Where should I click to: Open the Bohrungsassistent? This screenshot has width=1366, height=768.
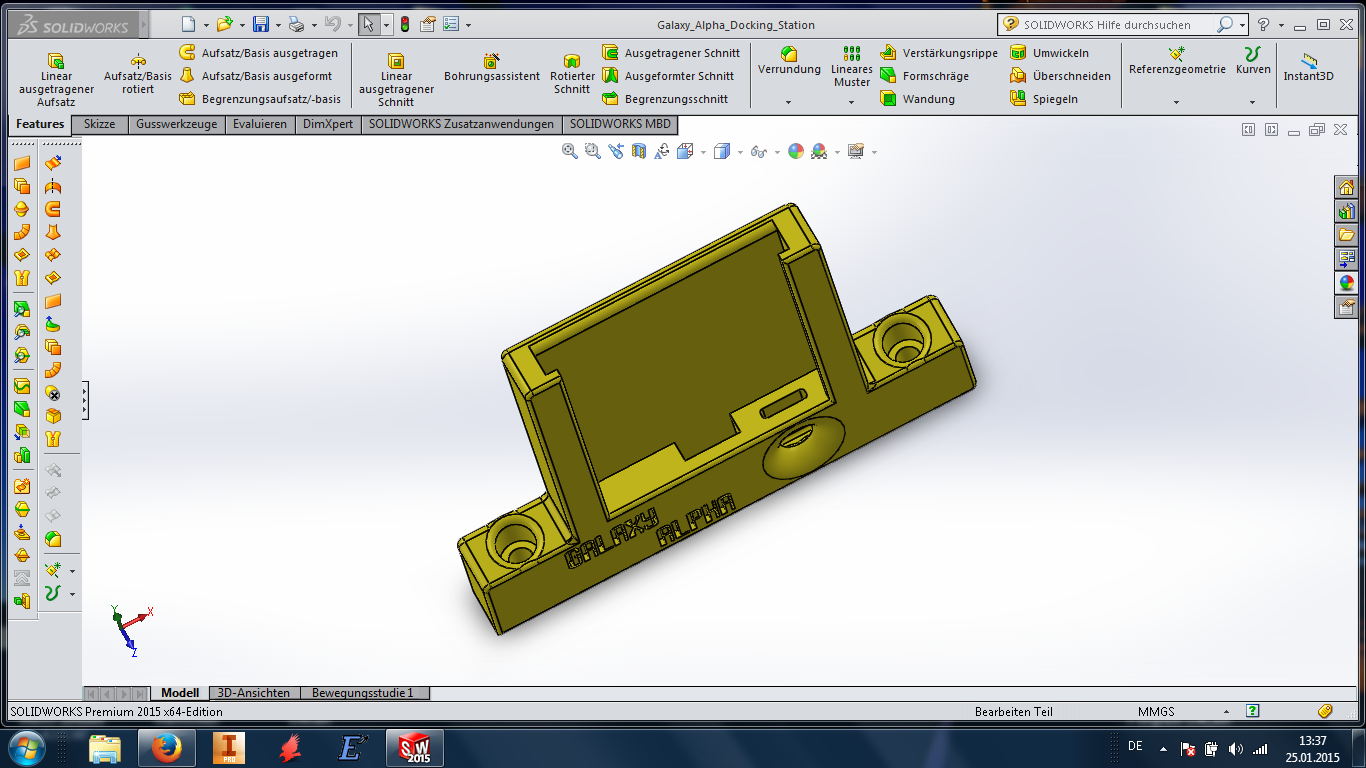coord(492,68)
